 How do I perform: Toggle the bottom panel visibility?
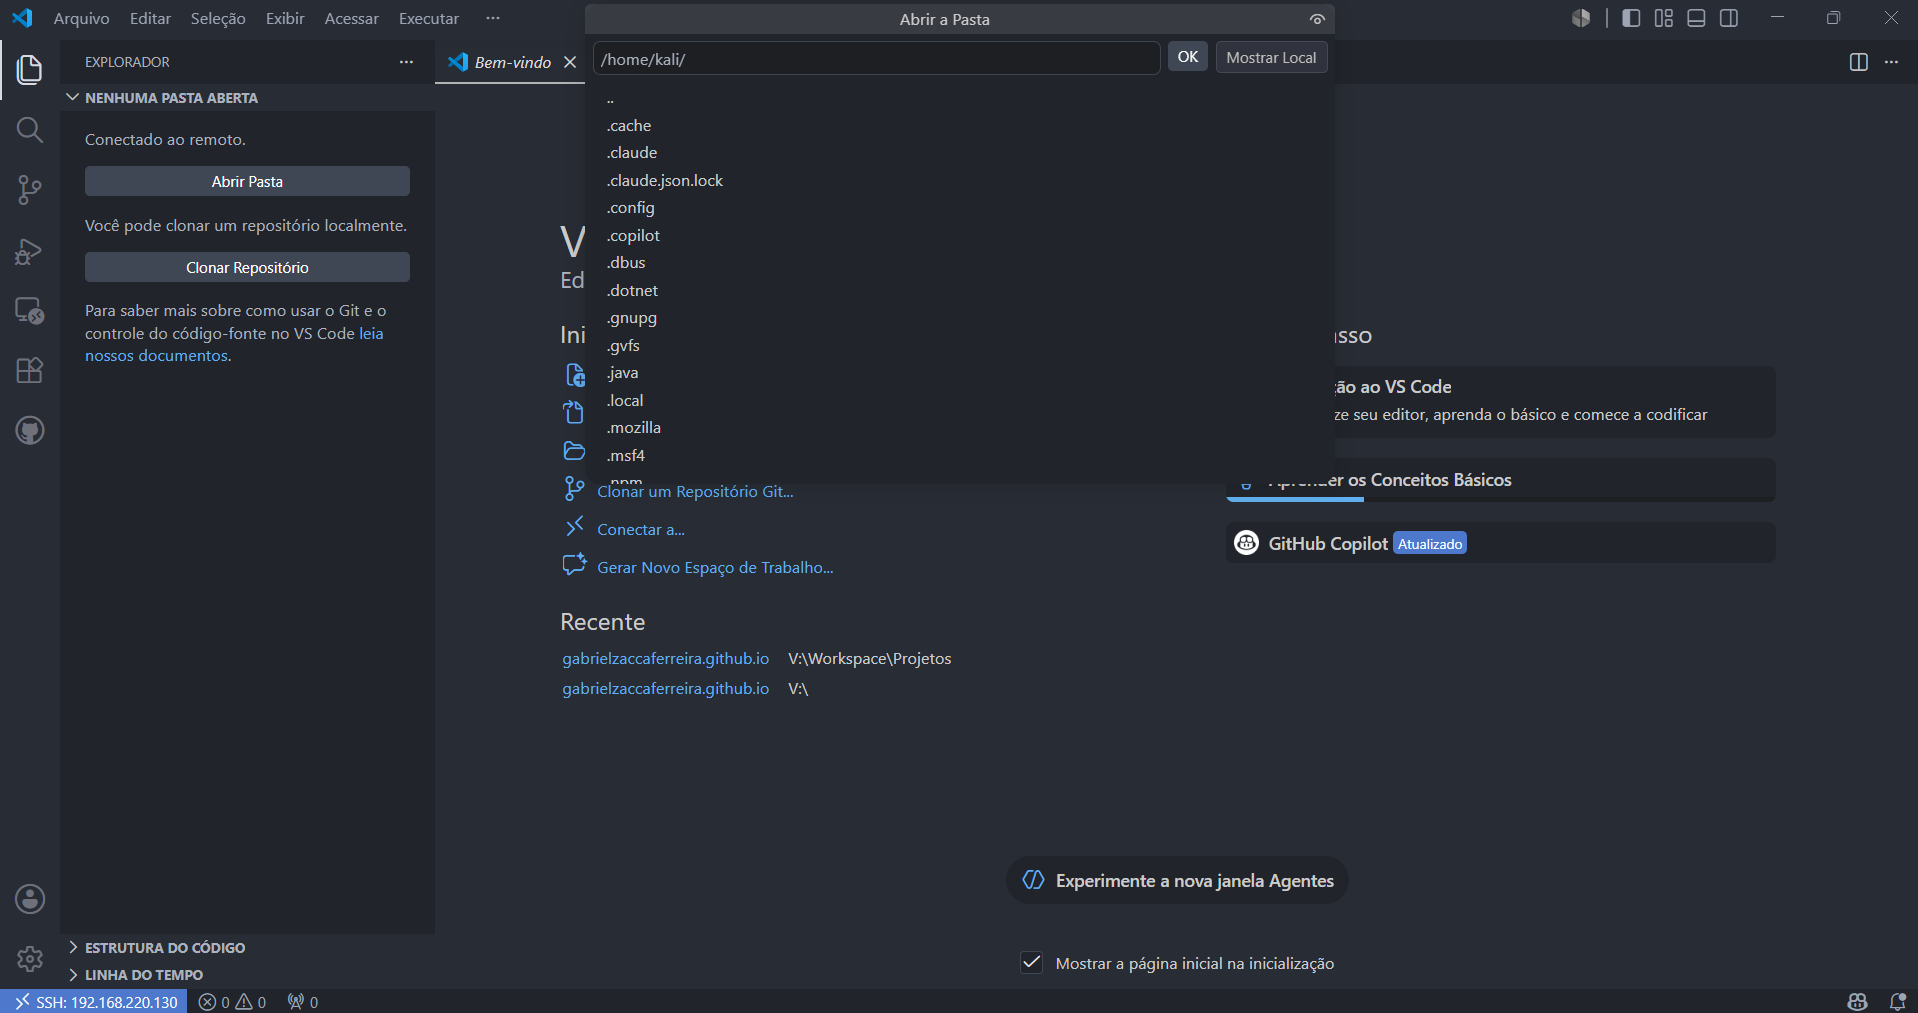click(1696, 18)
